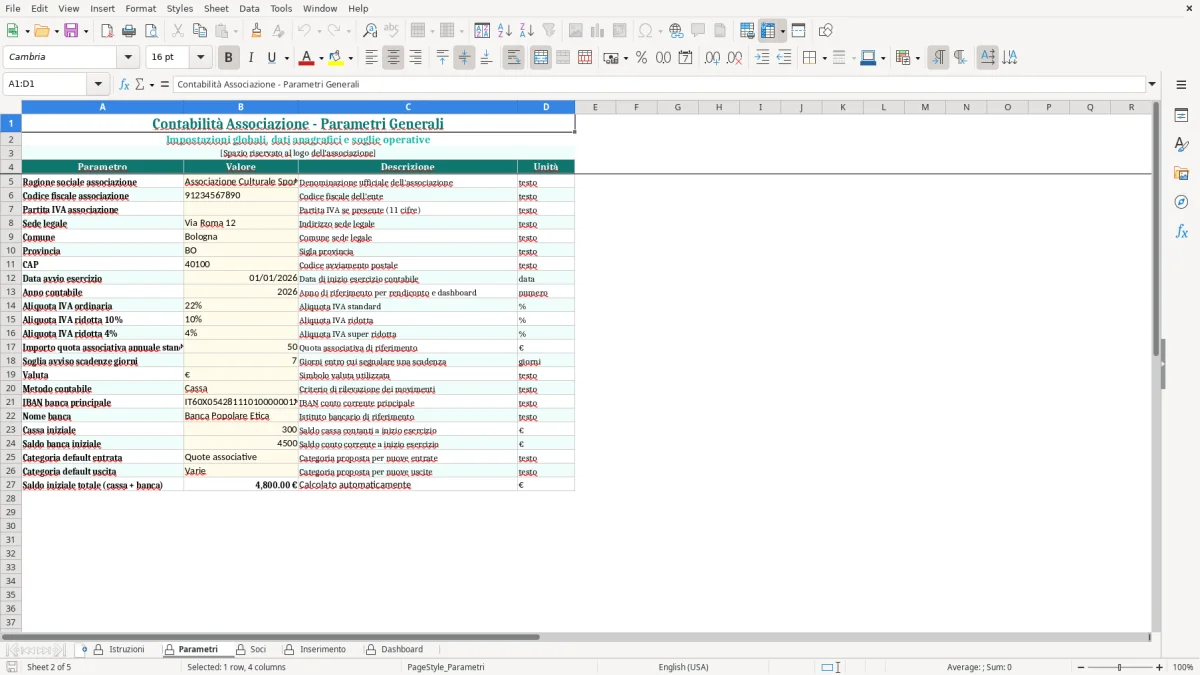Viewport: 1200px width, 675px height.
Task: Align text right
Action: point(415,58)
